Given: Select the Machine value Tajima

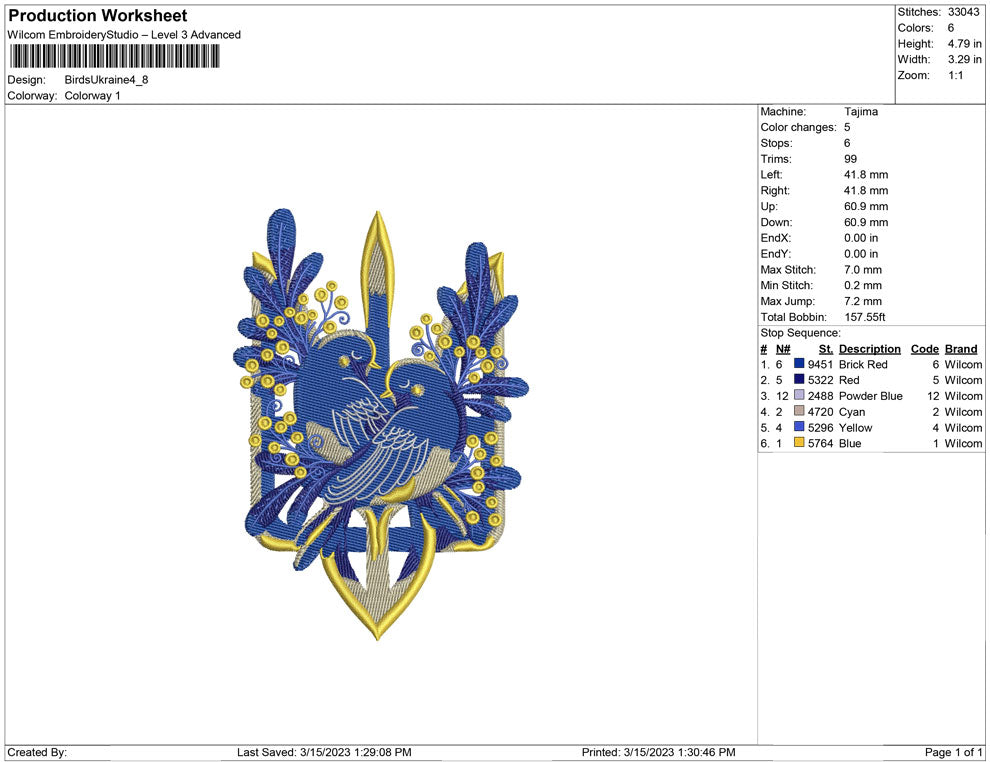Looking at the screenshot, I should pos(860,112).
